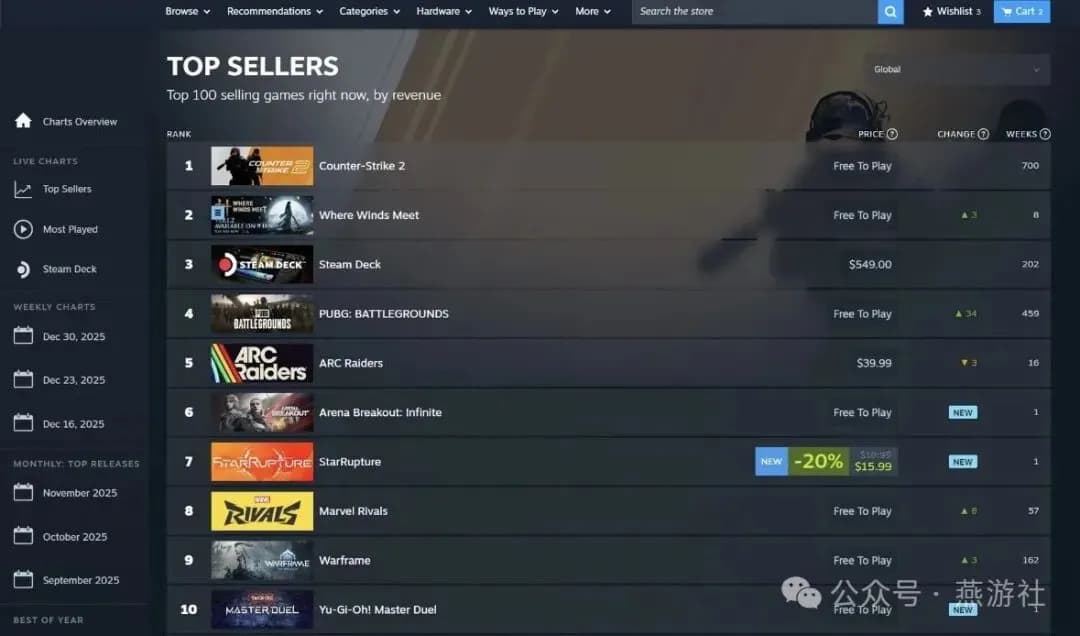1080x636 pixels.
Task: Click the magnifier search button
Action: (890, 12)
